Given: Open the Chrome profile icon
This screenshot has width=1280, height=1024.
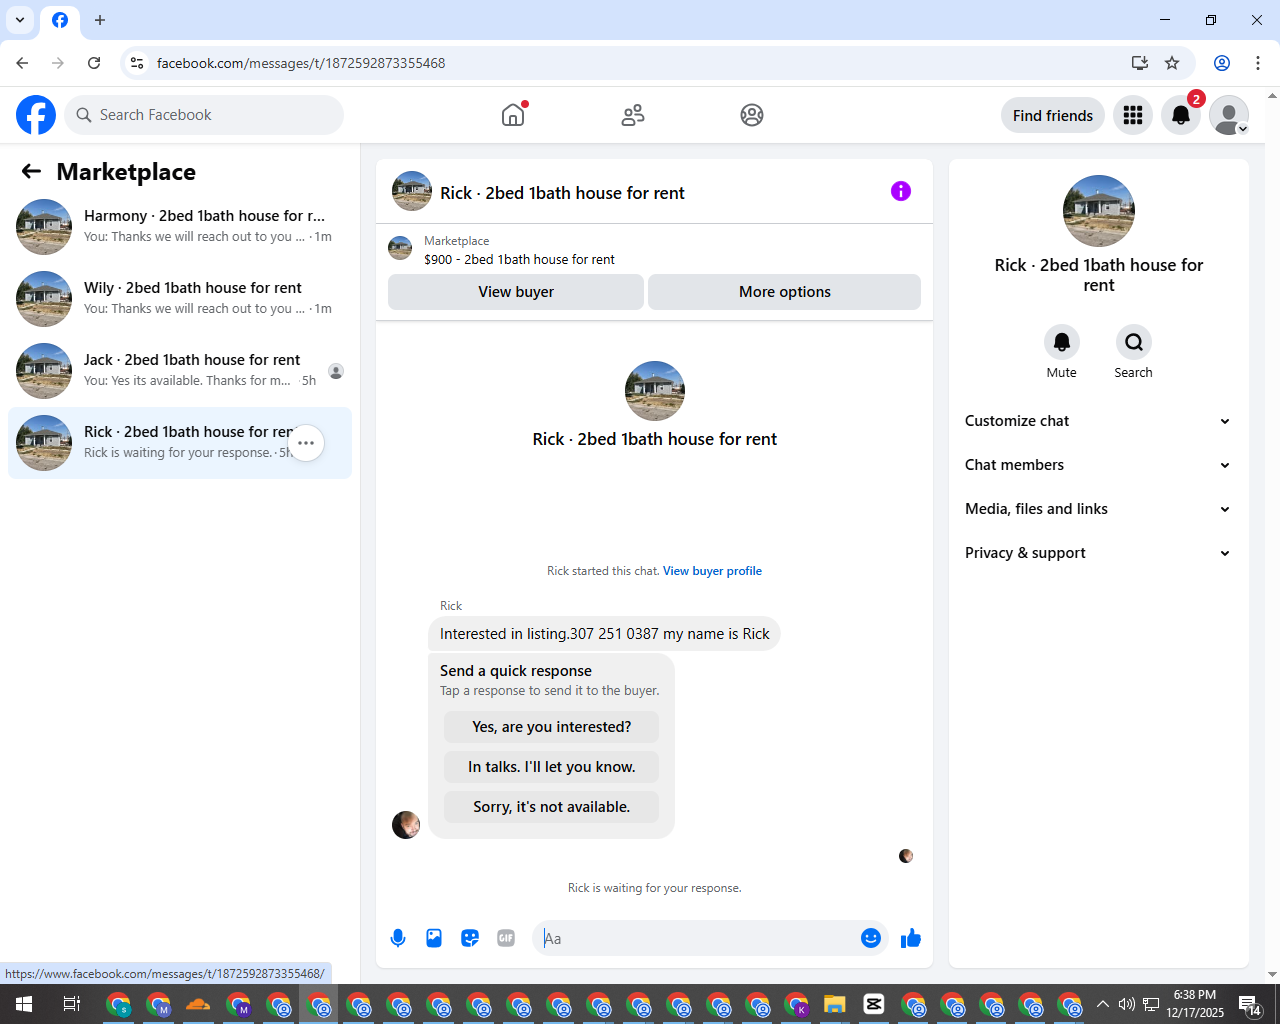Looking at the screenshot, I should 1222,63.
